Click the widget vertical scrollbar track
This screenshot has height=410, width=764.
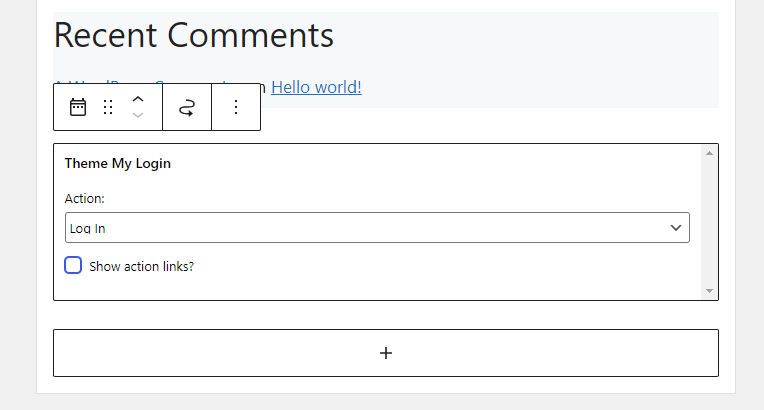[709, 222]
